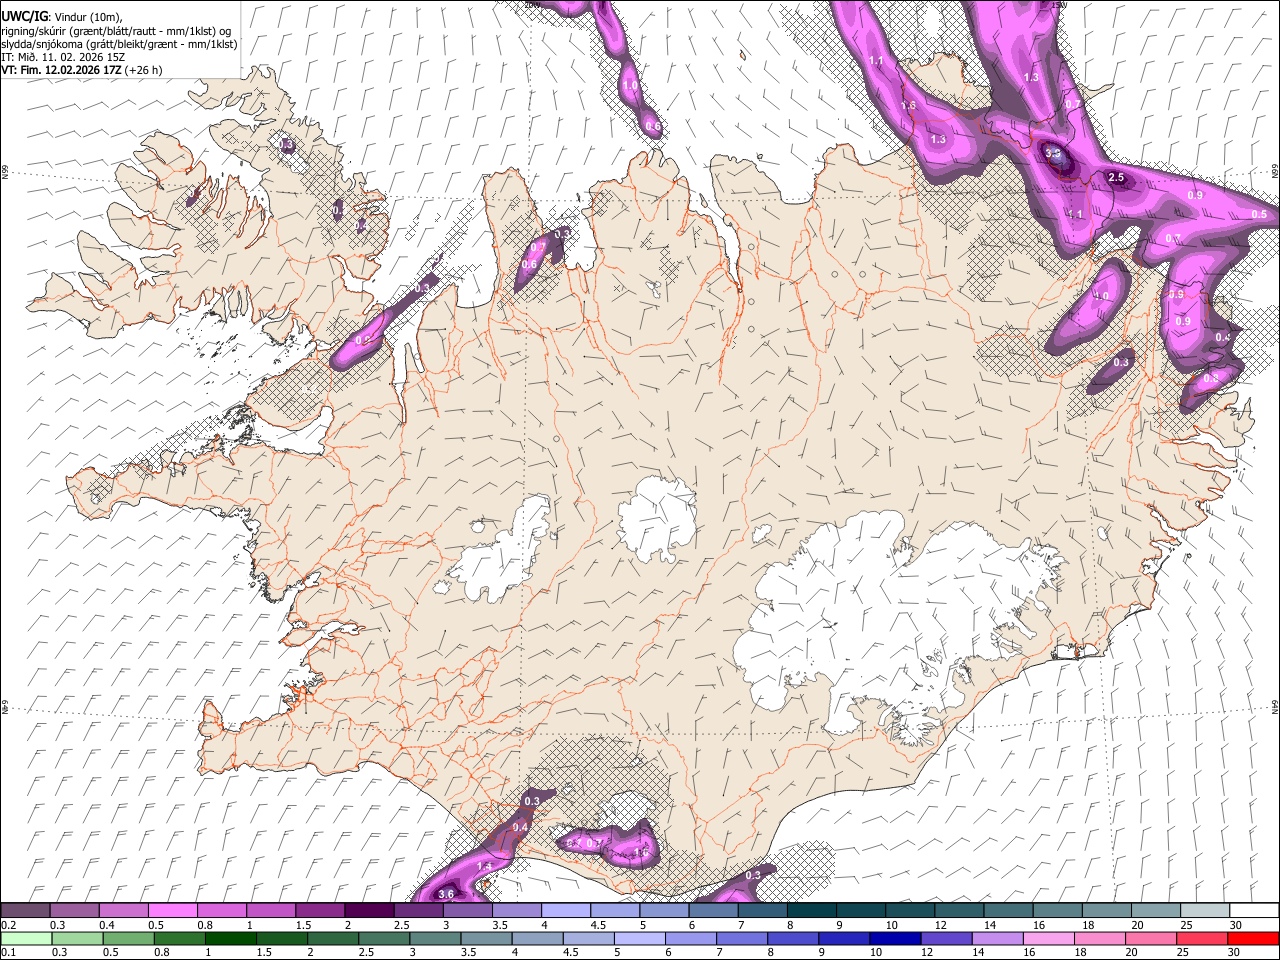Select the bright pink swatch between 0.5 and 0.8
1280x960 pixels.
click(173, 910)
